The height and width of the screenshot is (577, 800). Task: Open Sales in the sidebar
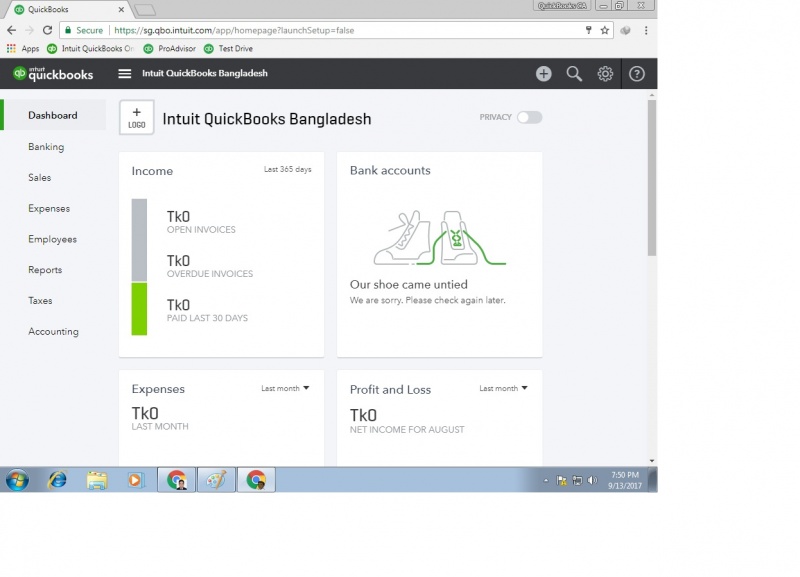tap(40, 178)
